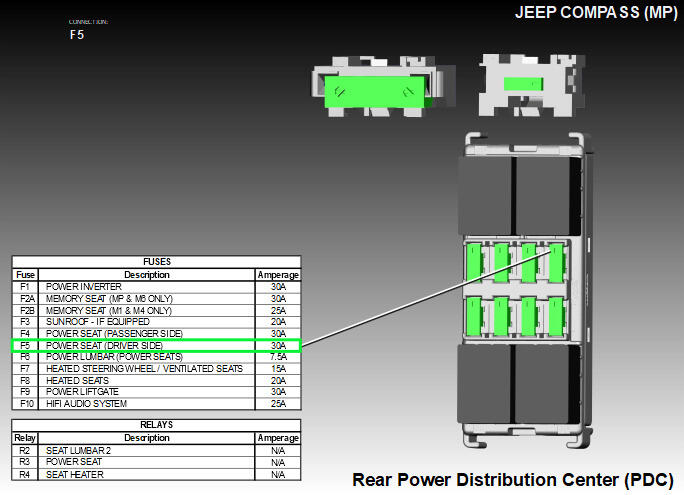The width and height of the screenshot is (684, 495).
Task: Click N/A amperage for SEAT HEATER relay
Action: click(278, 475)
